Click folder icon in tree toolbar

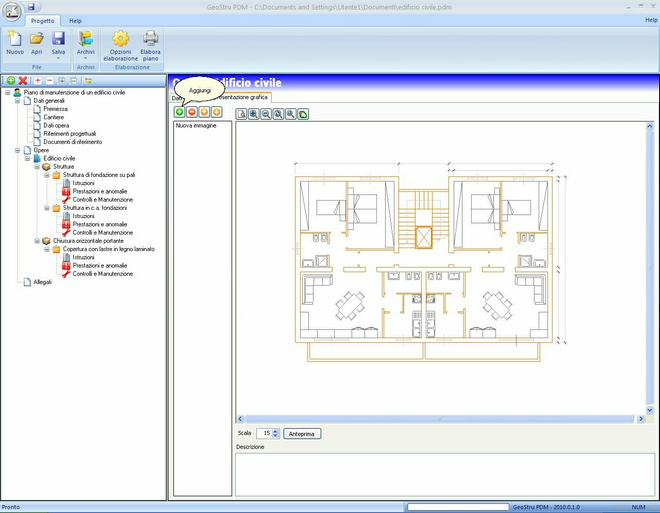point(88,80)
